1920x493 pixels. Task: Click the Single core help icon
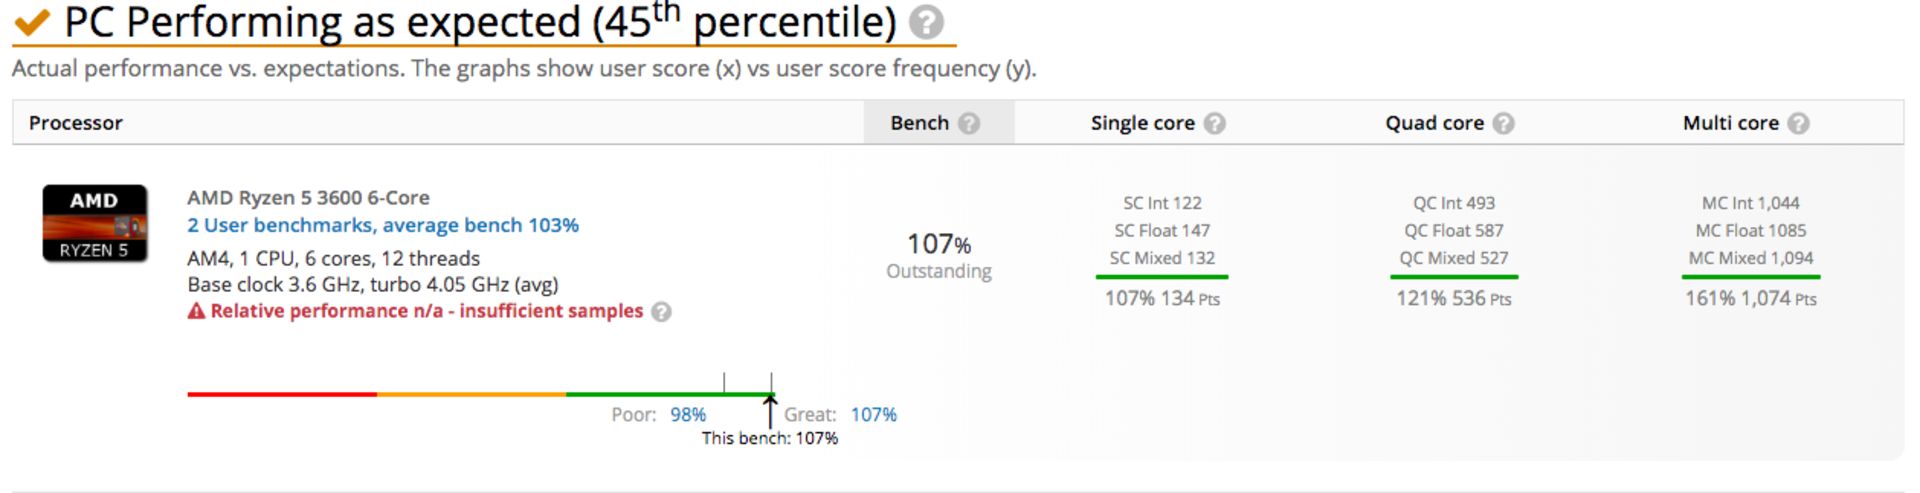(x=1215, y=123)
